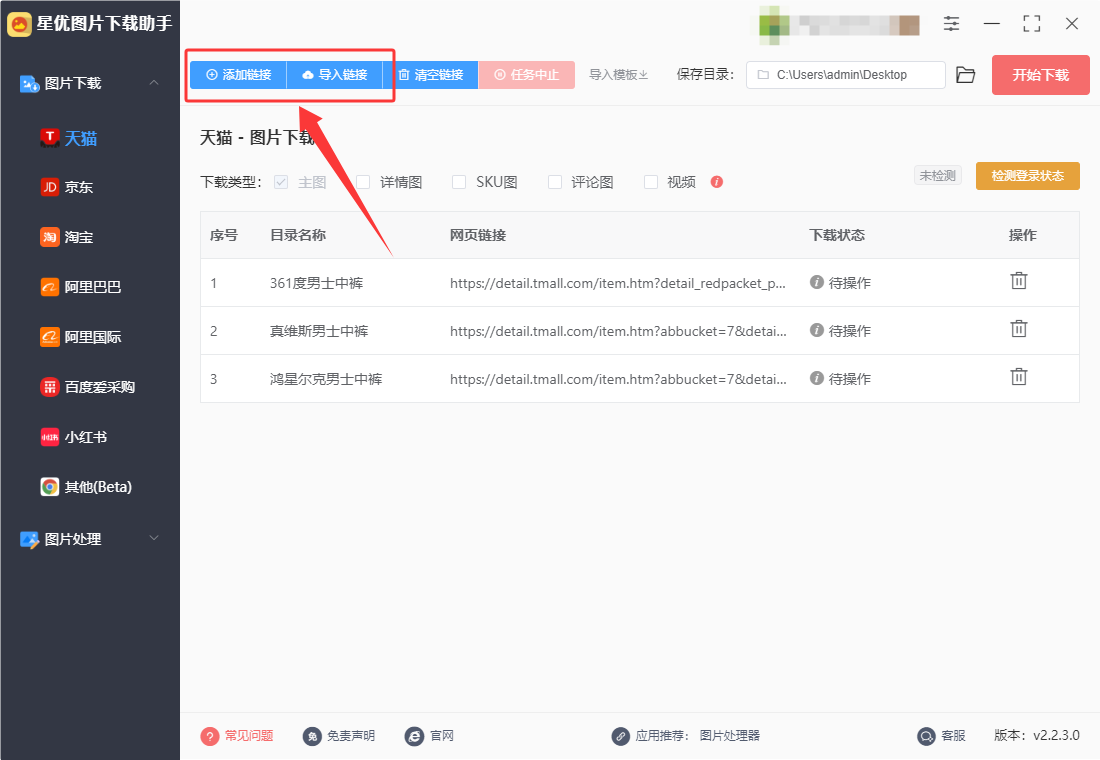
Task: Delete row 真维斯男士中裤 with trash icon
Action: coord(1019,328)
